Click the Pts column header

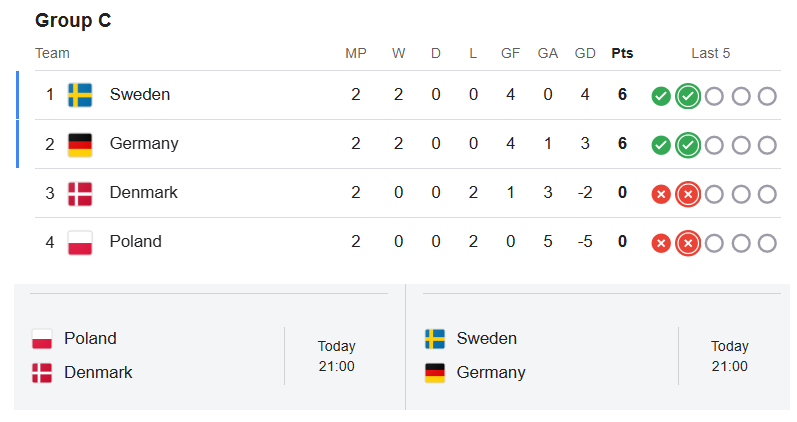(x=622, y=53)
